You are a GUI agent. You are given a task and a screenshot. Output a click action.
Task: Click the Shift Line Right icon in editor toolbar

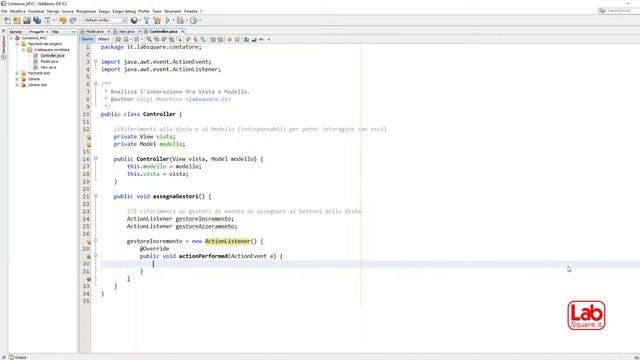[x=220, y=39]
